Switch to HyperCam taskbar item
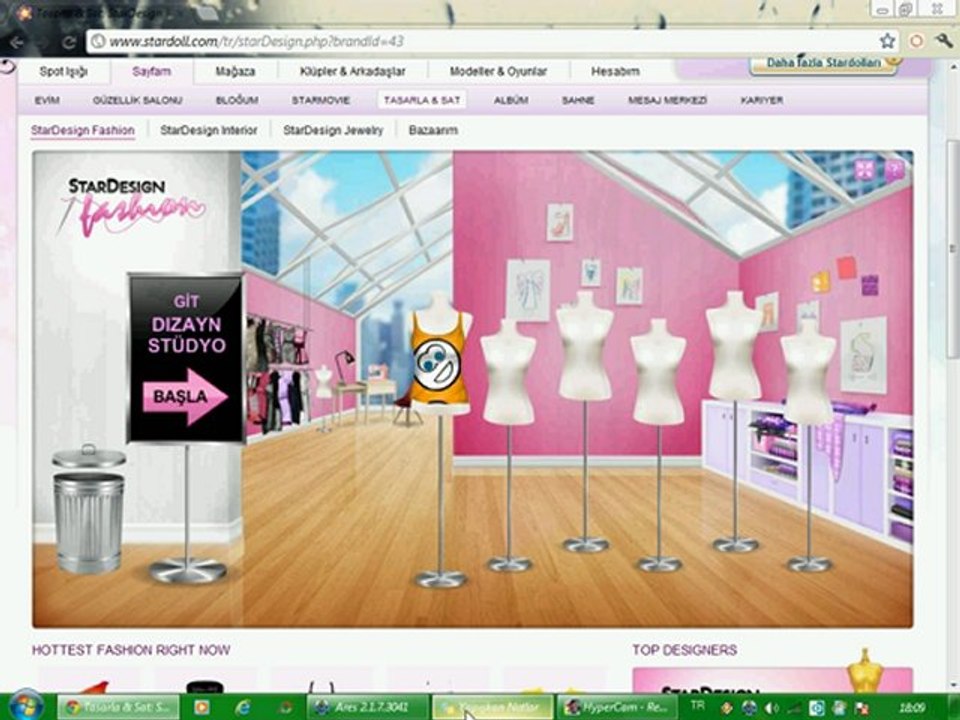The width and height of the screenshot is (960, 720). tap(618, 707)
